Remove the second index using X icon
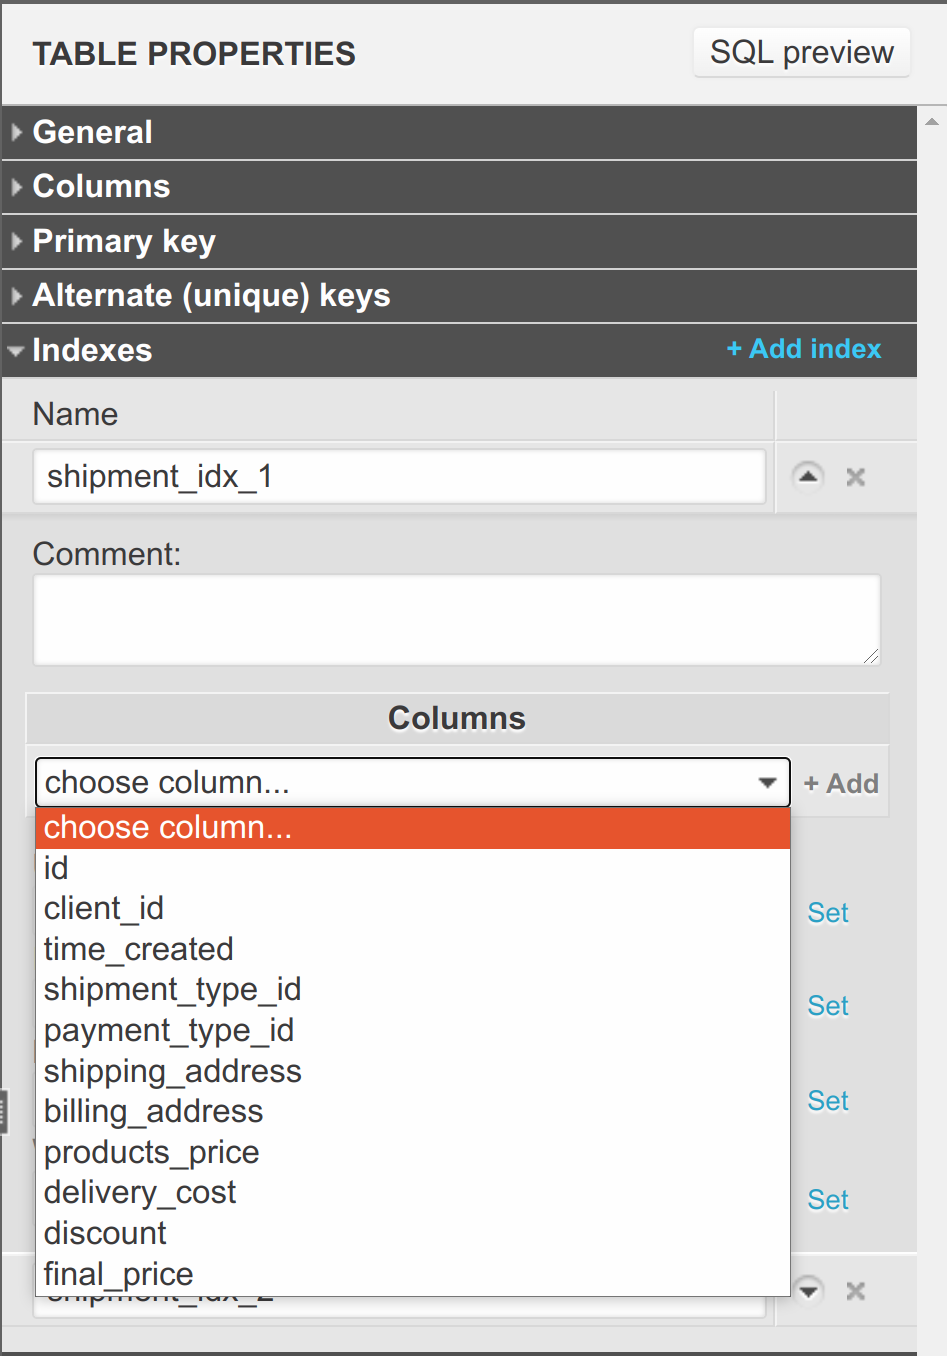The height and width of the screenshot is (1356, 947). click(x=855, y=1291)
